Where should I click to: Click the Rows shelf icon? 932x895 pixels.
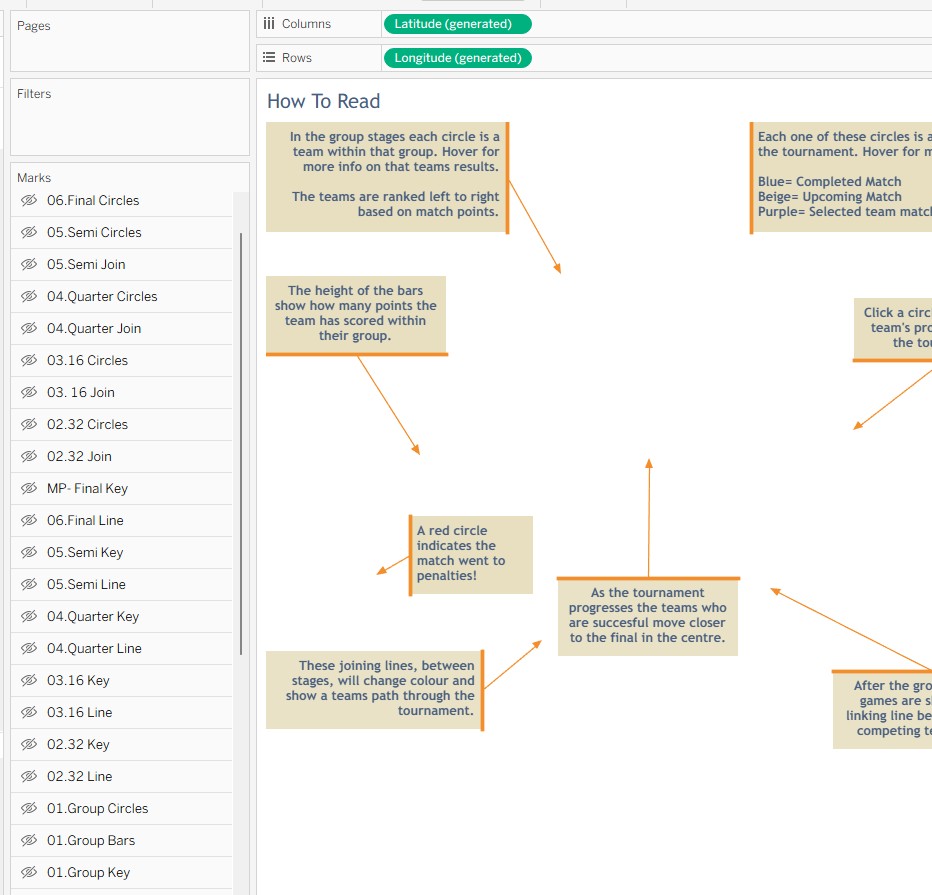coord(269,58)
